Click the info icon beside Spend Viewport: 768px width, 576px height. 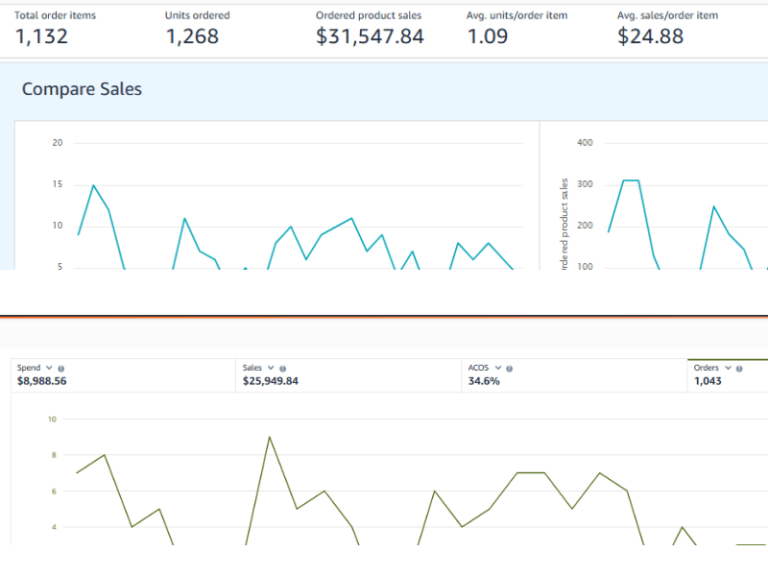click(60, 369)
